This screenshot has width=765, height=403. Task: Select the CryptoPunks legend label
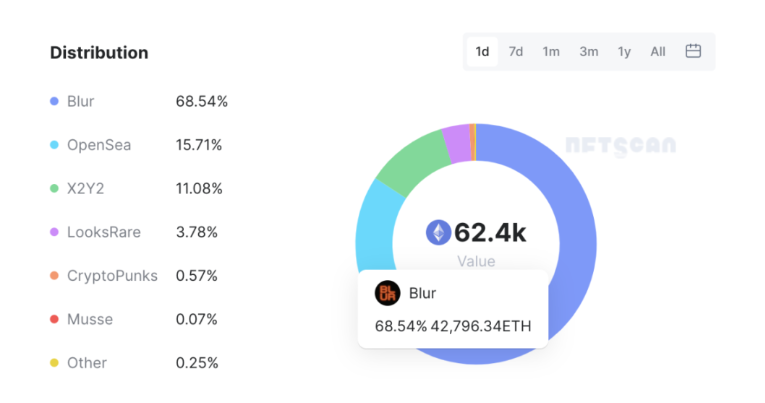[112, 276]
